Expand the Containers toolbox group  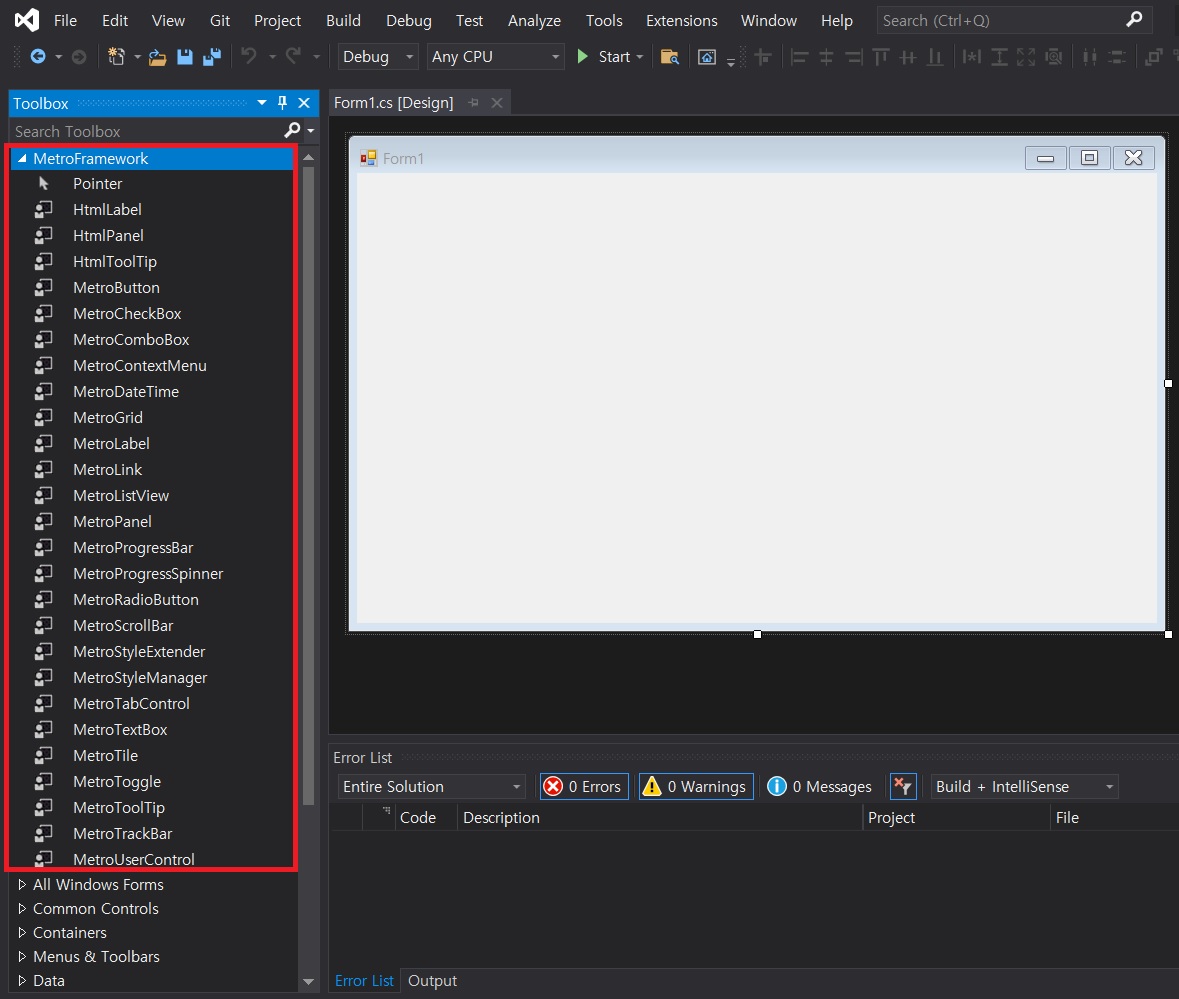(22, 933)
